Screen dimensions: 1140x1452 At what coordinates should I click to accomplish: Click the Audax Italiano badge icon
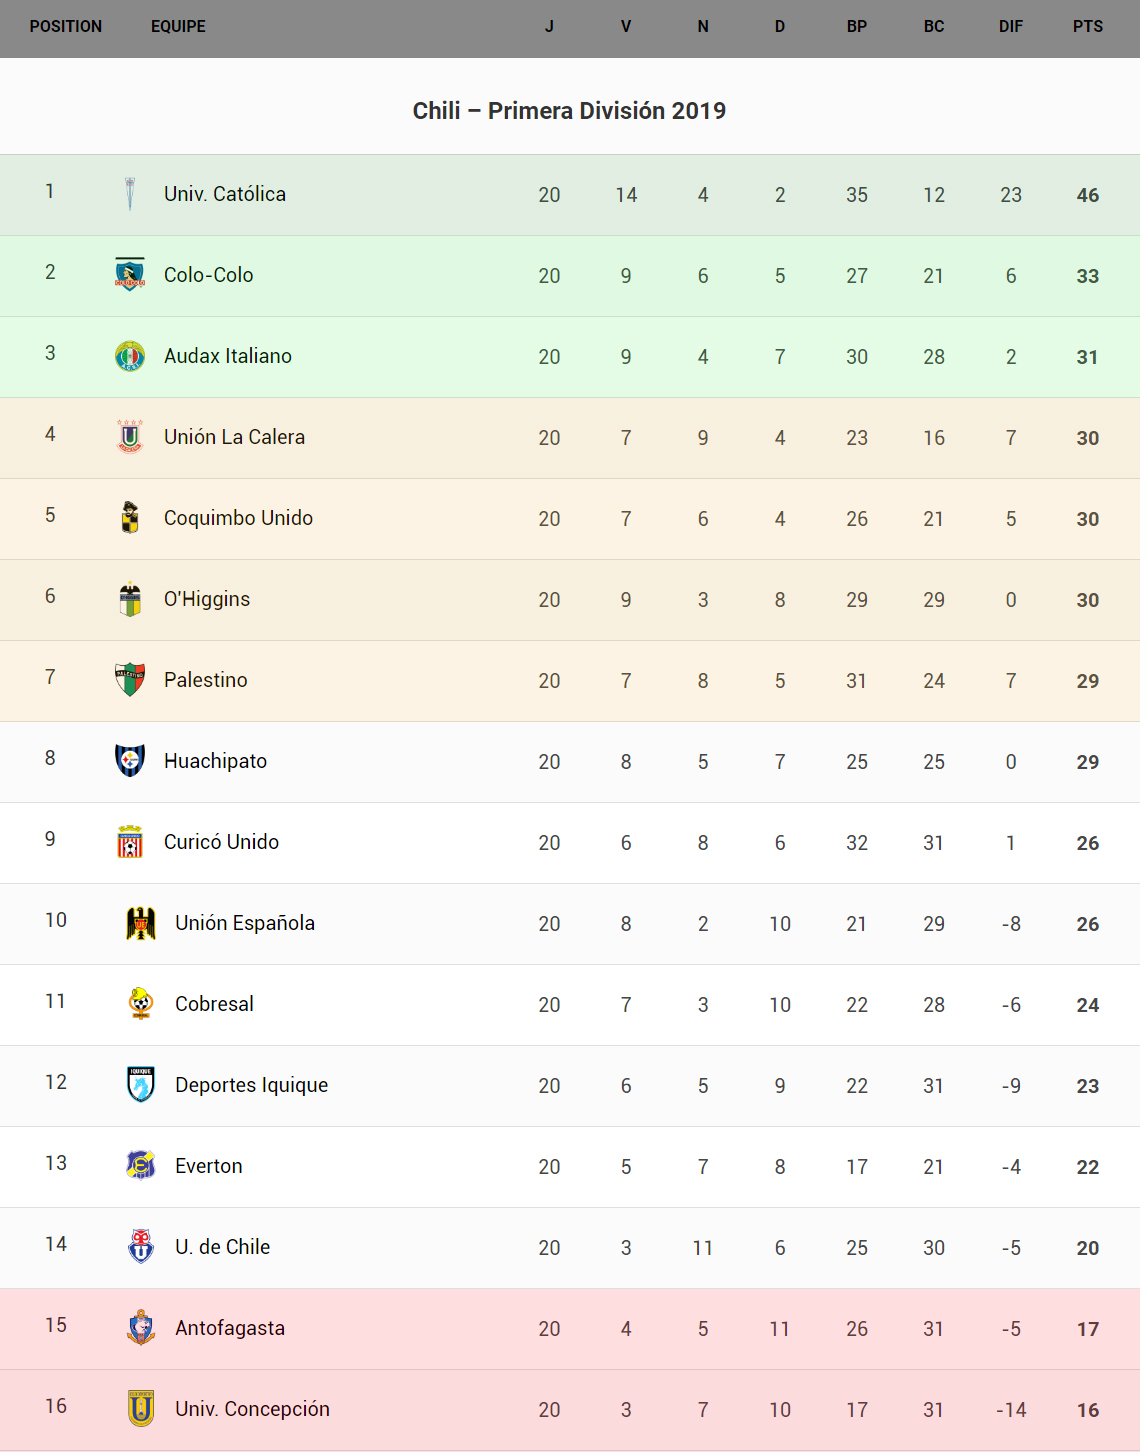pos(130,356)
